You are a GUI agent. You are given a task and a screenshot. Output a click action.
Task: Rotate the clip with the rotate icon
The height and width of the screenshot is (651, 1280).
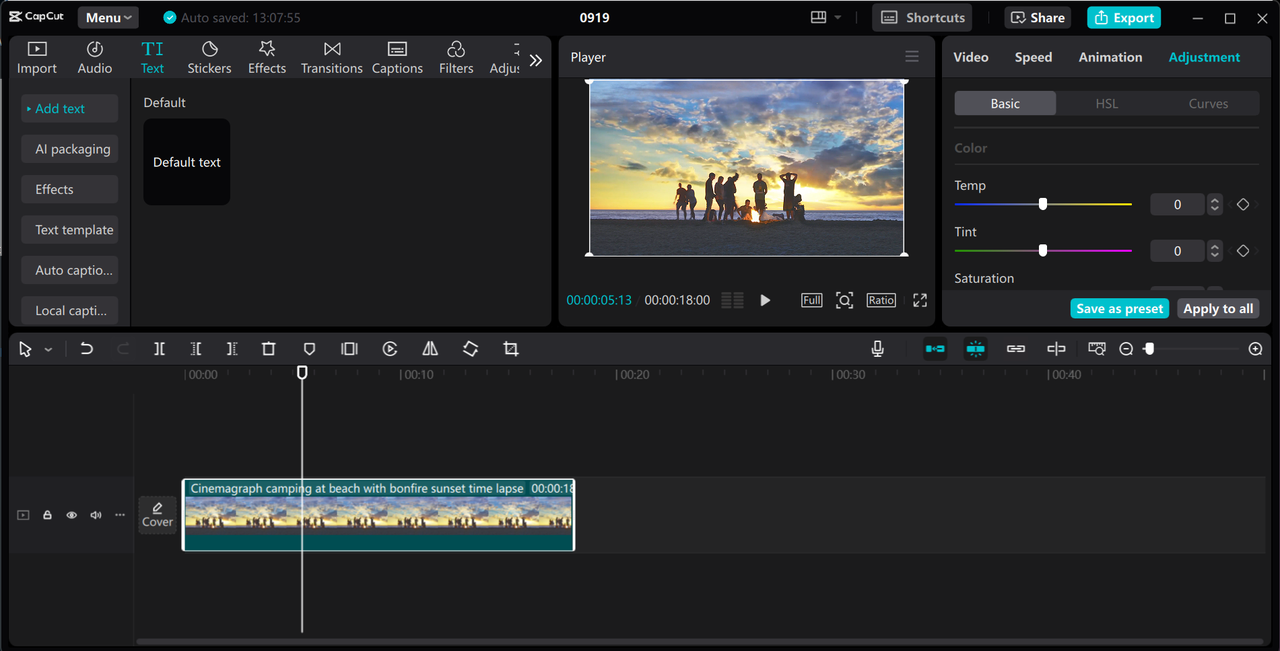pos(470,349)
